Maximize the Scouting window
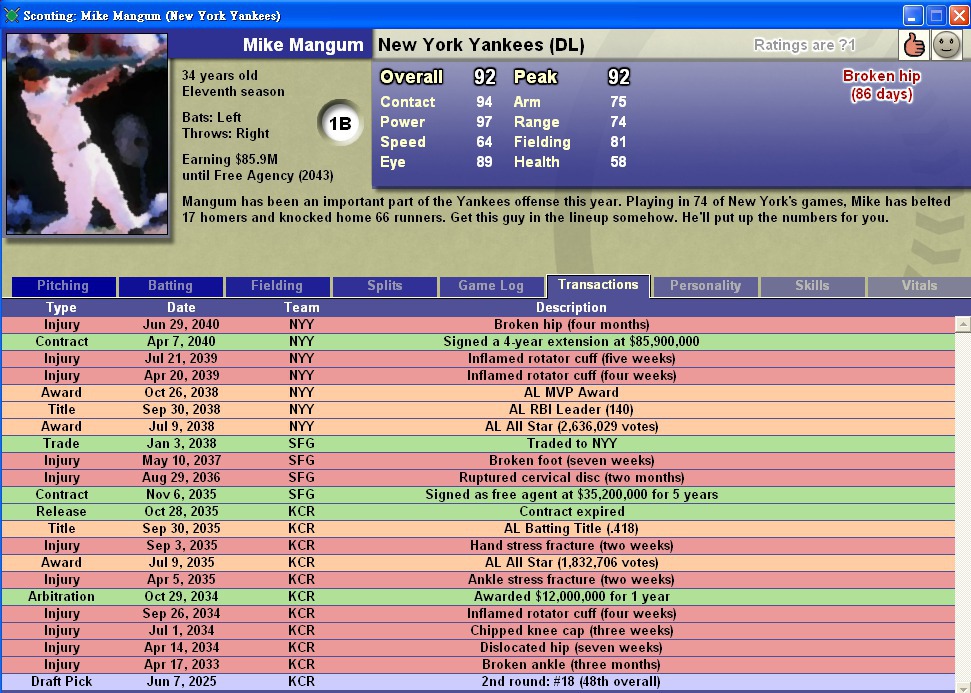 [936, 15]
